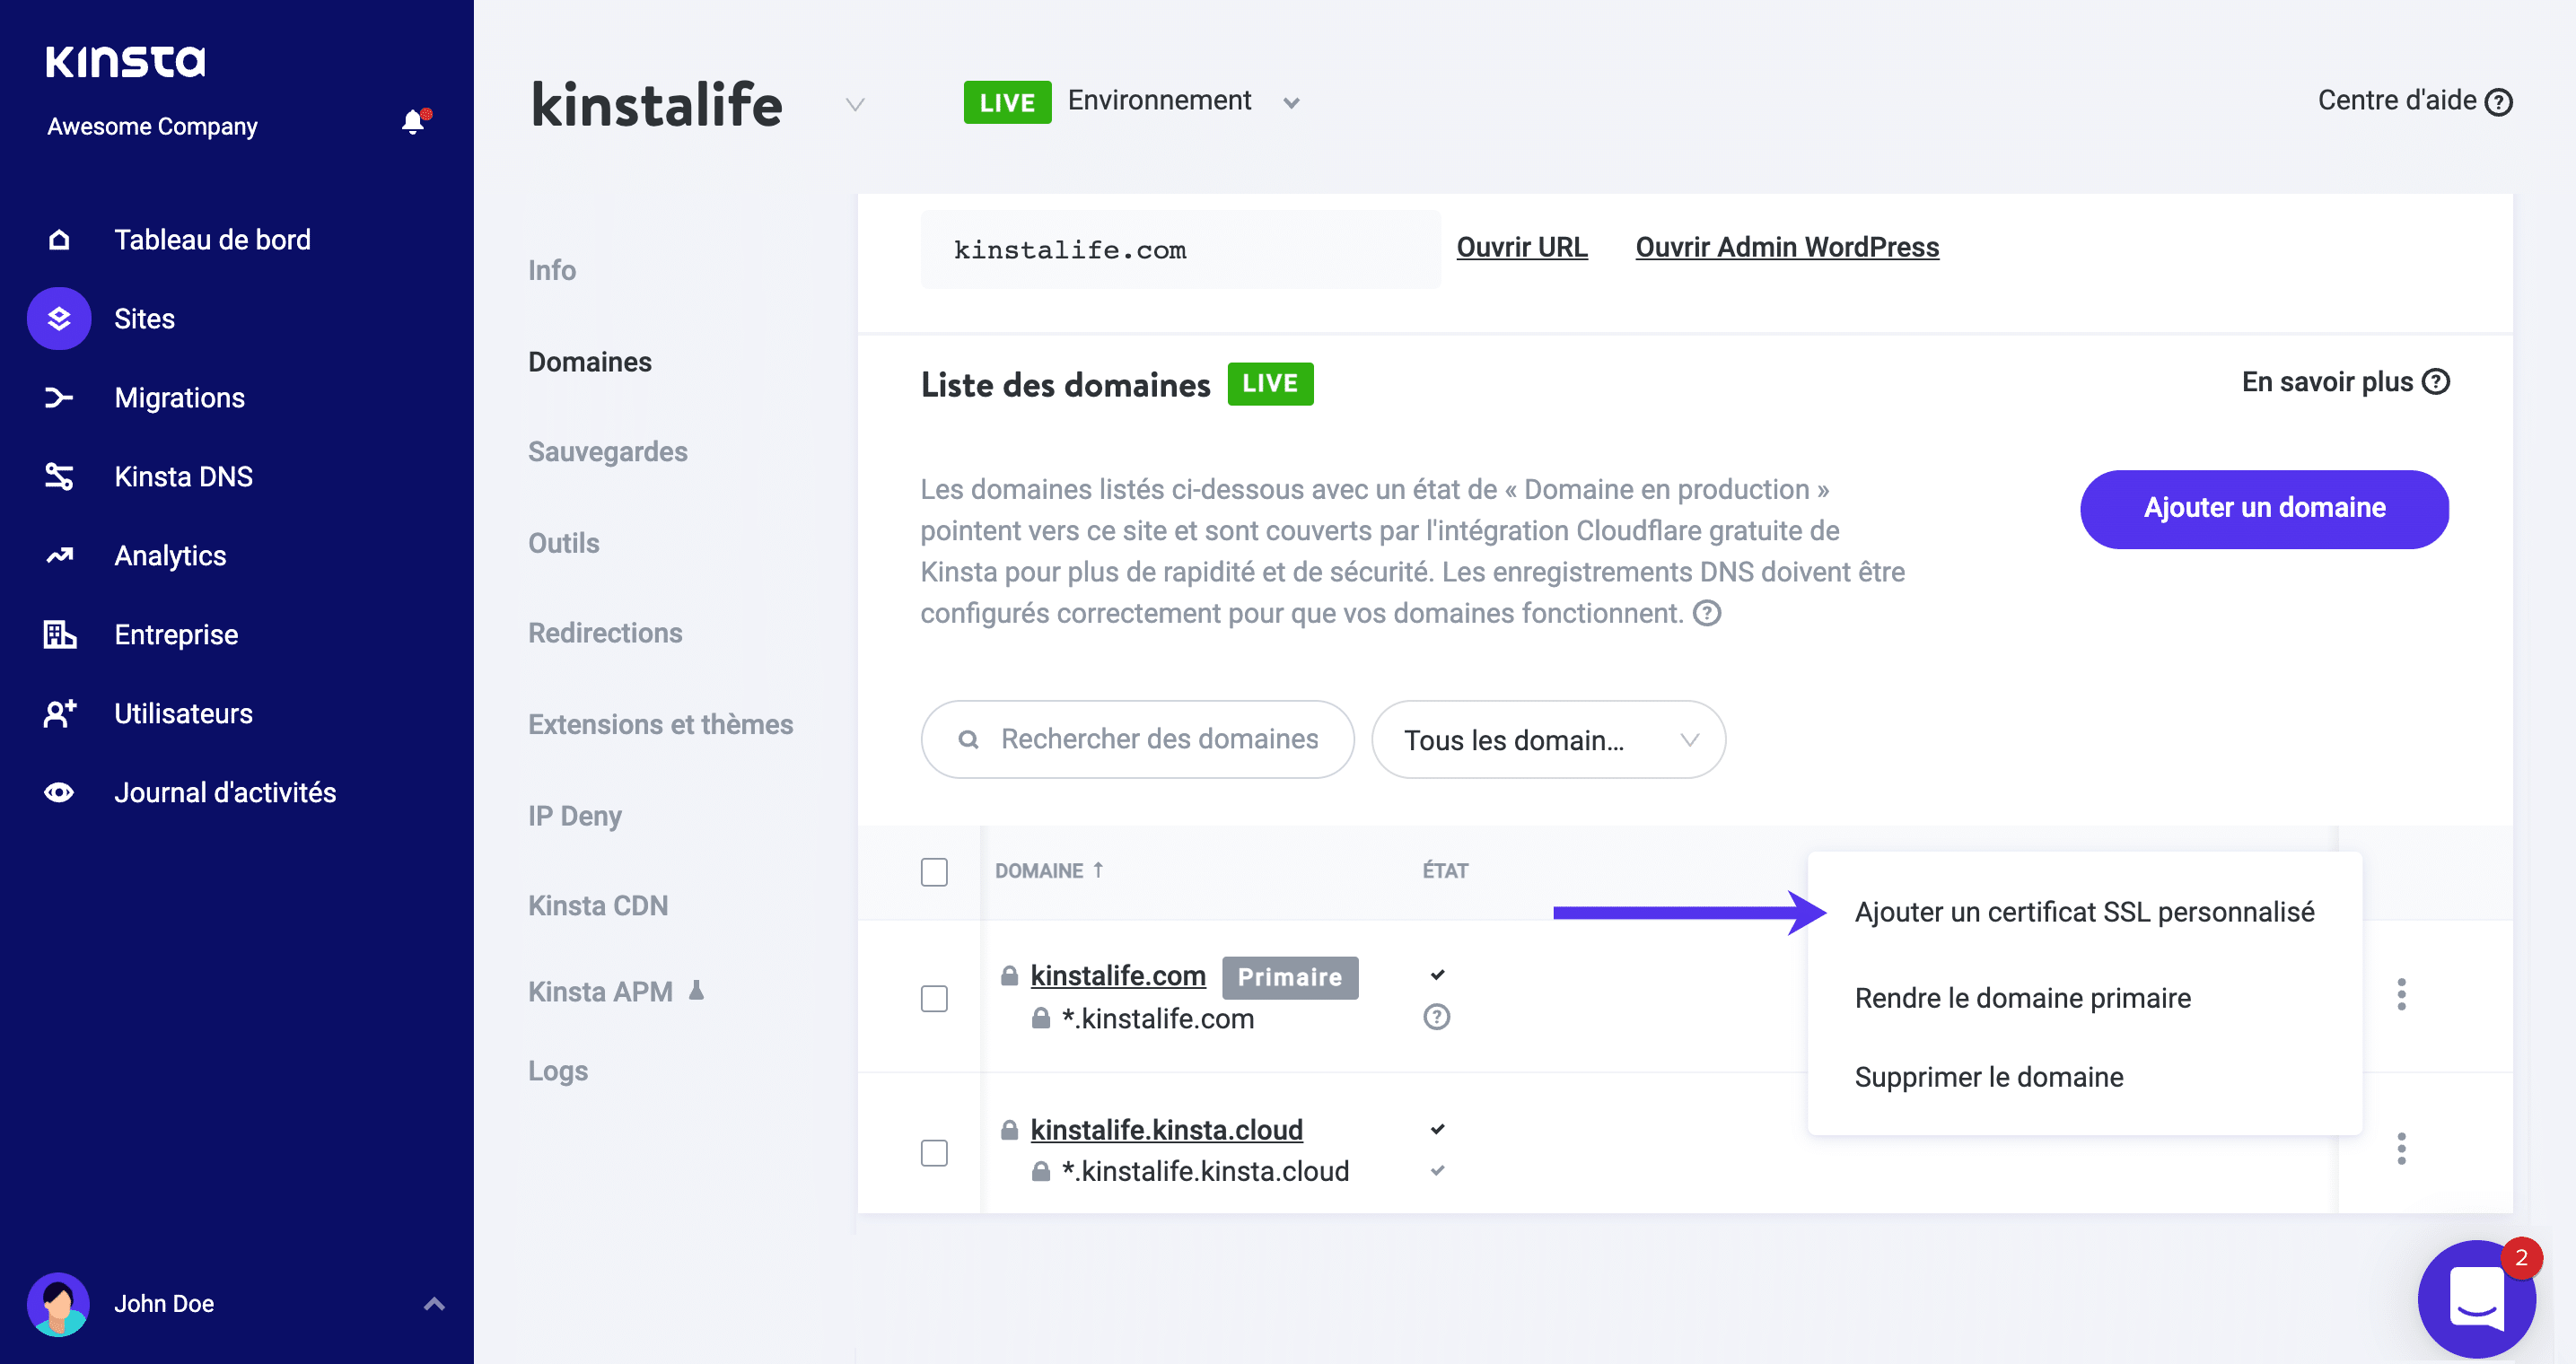Open Ouvrir Admin WordPress link
Viewport: 2576px width, 1364px height.
[x=1787, y=247]
